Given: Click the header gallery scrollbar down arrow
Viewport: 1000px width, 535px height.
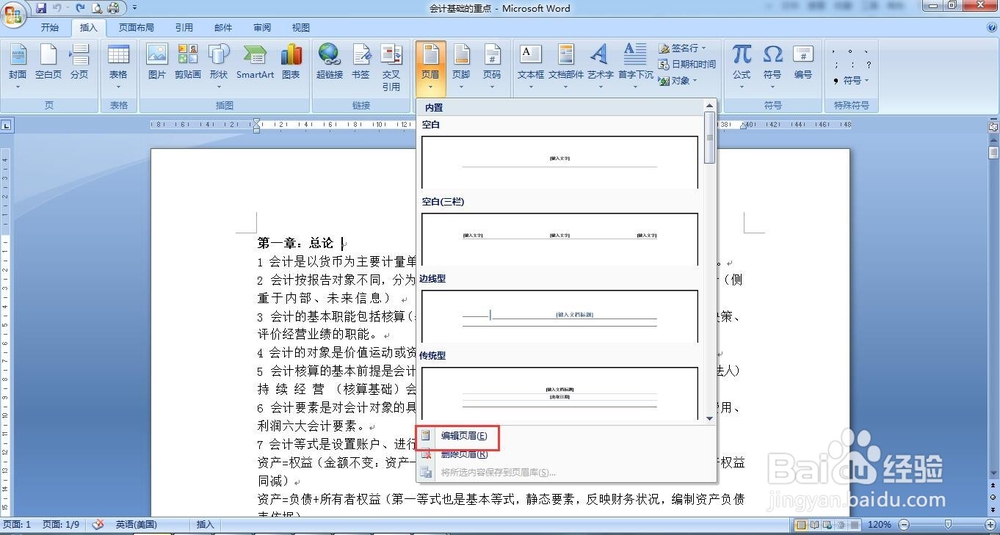Looking at the screenshot, I should 709,418.
